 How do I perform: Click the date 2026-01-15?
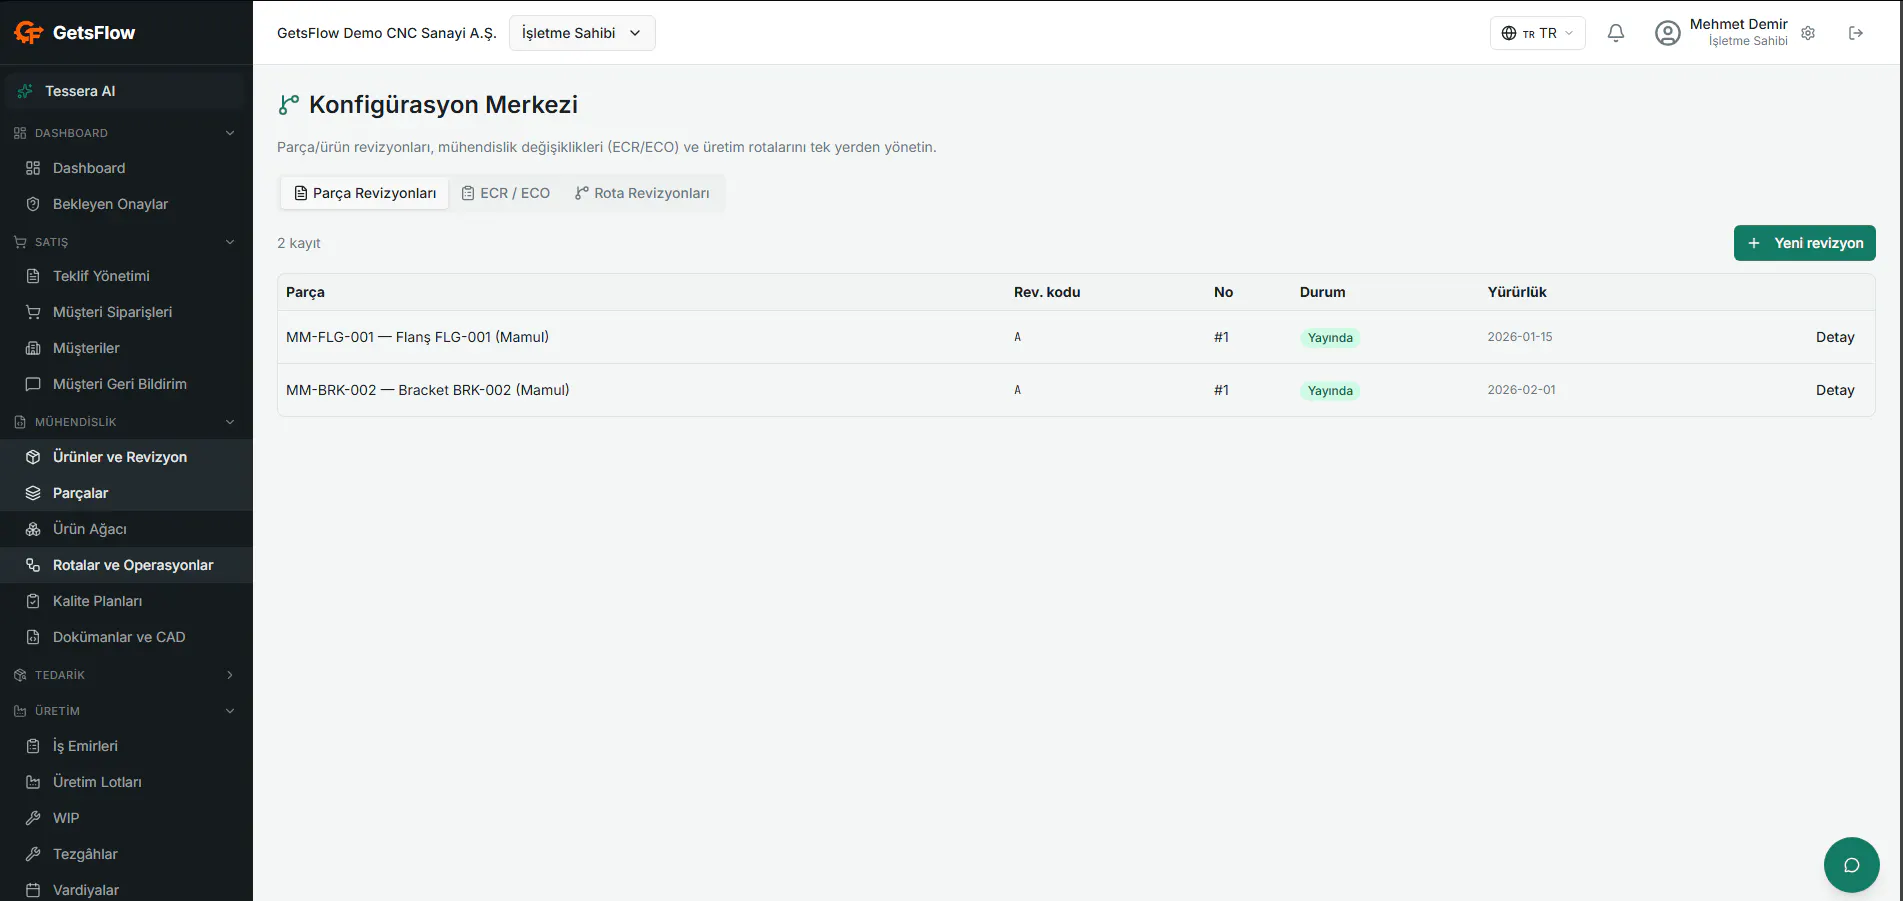click(1520, 337)
